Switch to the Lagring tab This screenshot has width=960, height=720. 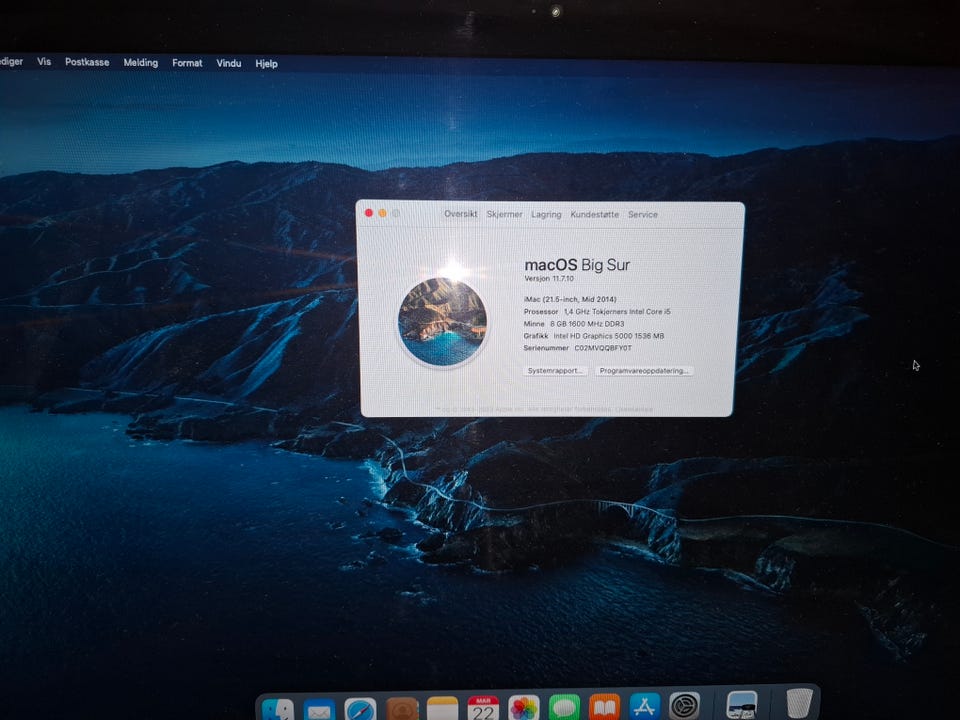point(546,214)
